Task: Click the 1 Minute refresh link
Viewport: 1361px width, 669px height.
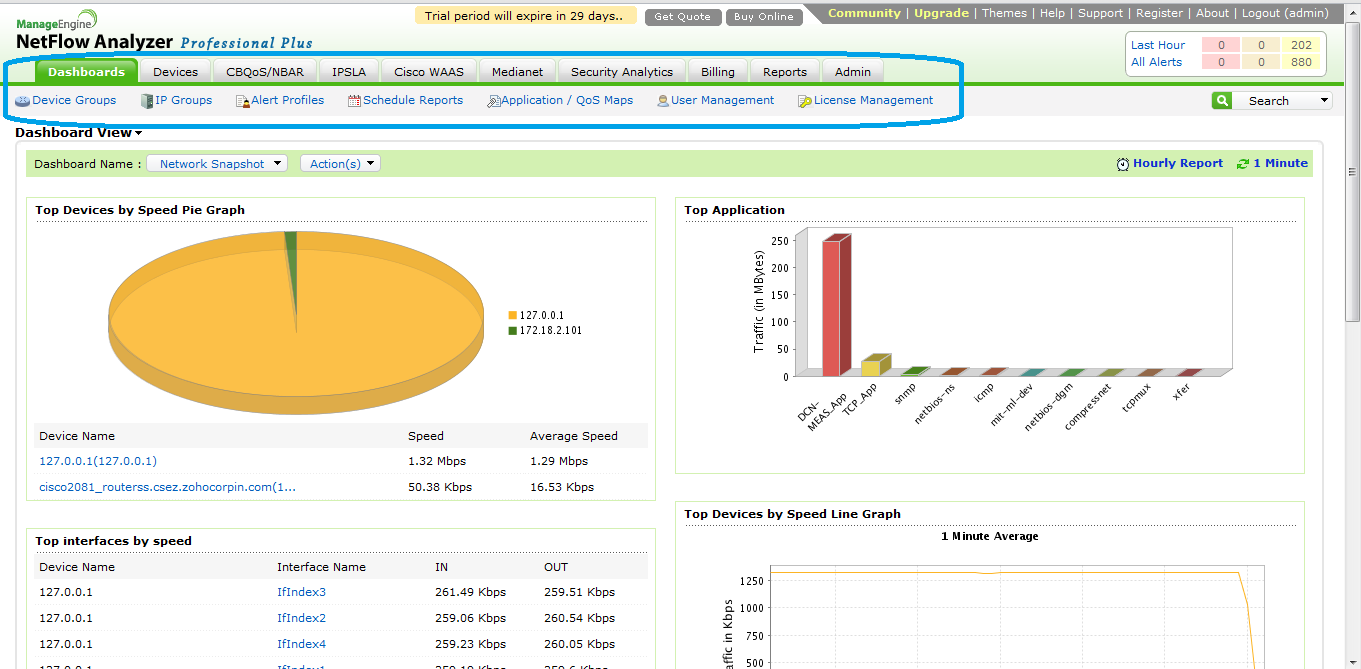Action: (1280, 163)
